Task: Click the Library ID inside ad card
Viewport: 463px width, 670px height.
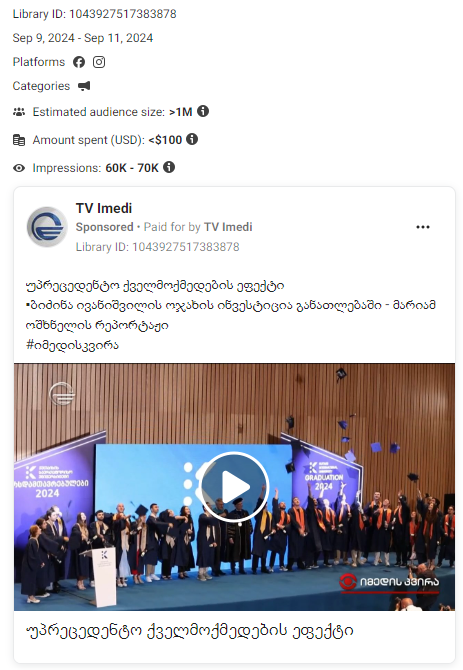Action: 158,247
